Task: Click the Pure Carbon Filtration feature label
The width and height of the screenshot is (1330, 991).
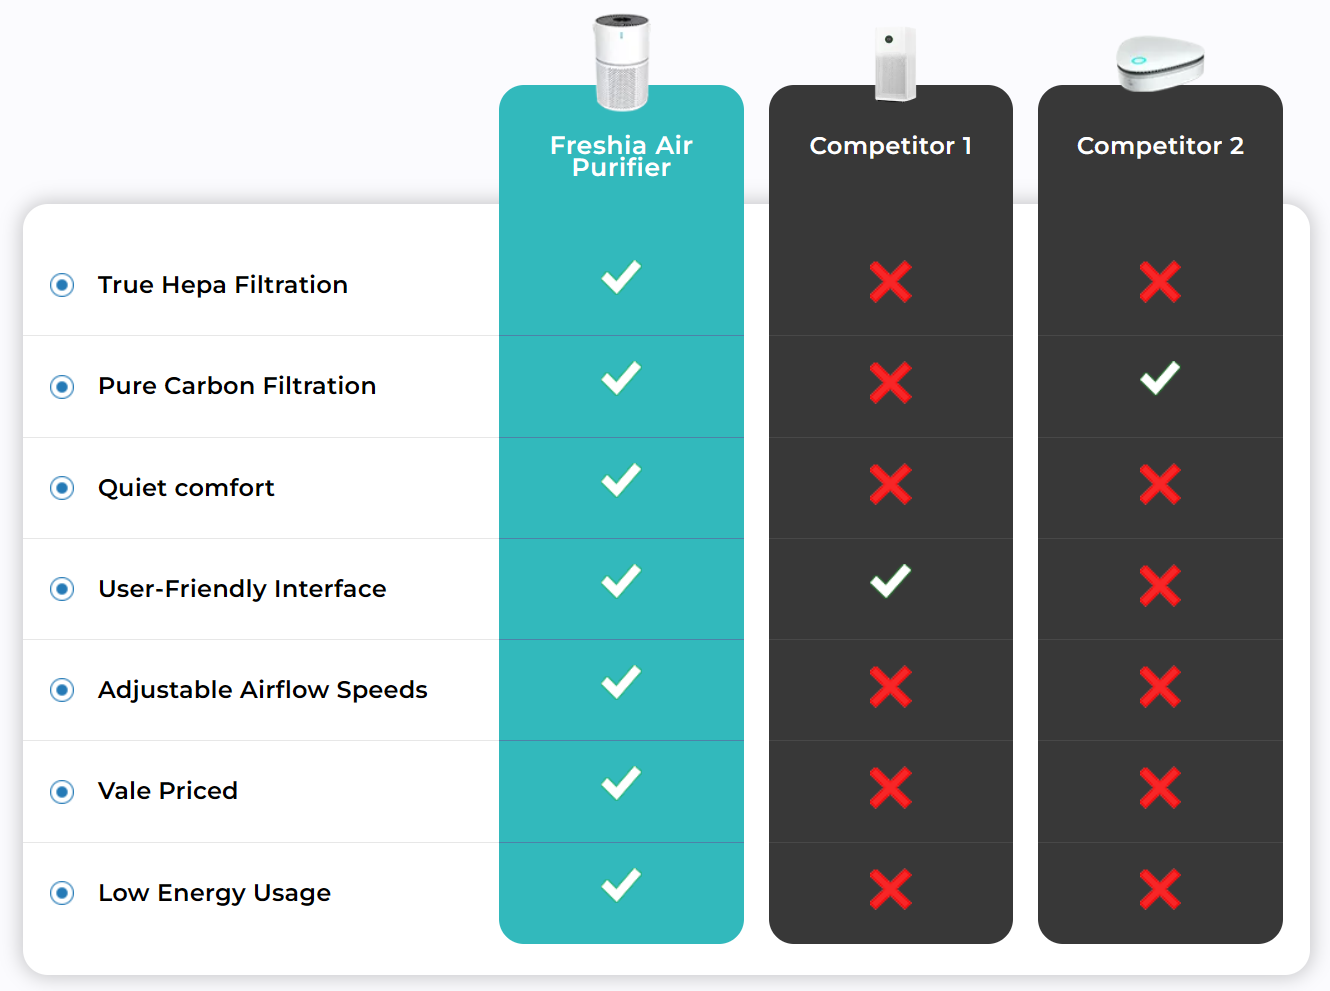Action: [x=237, y=386]
